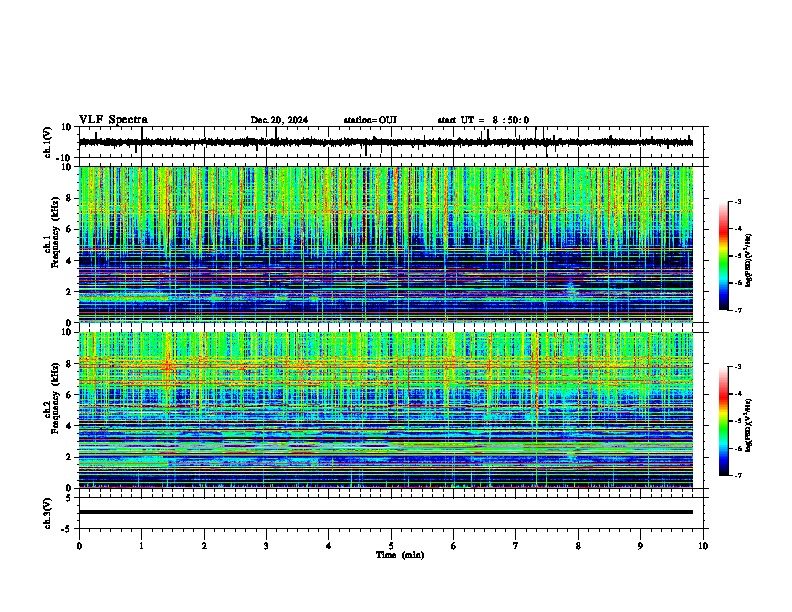Click time axis tick label "10"

703,546
